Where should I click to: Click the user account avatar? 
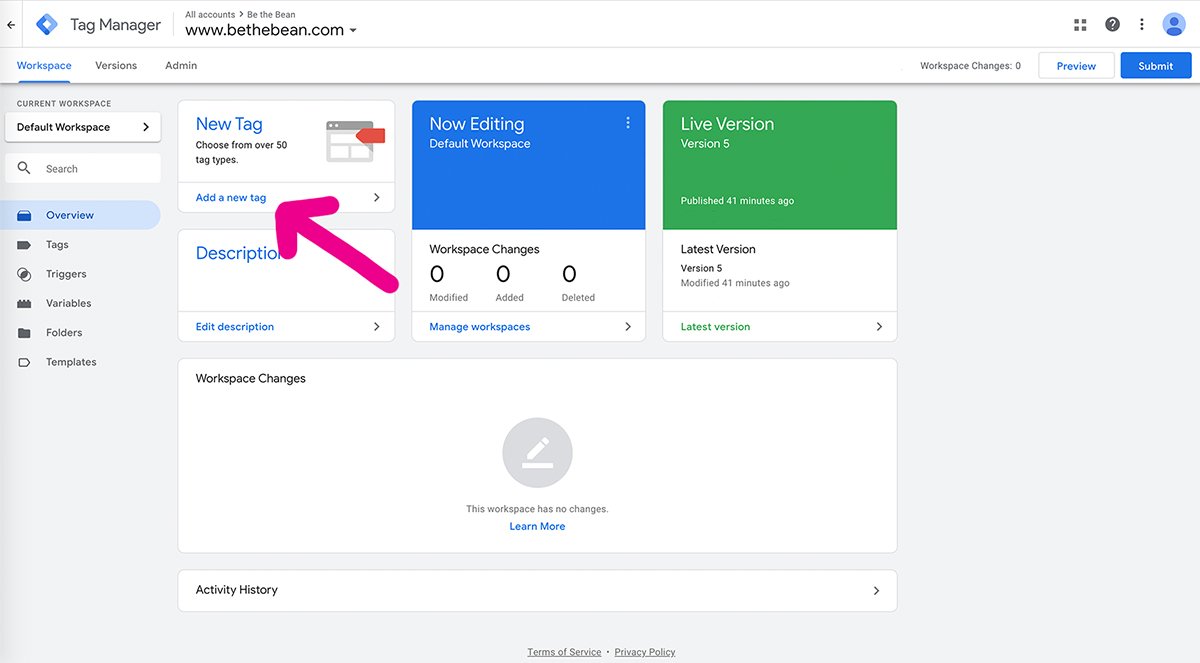click(1174, 24)
